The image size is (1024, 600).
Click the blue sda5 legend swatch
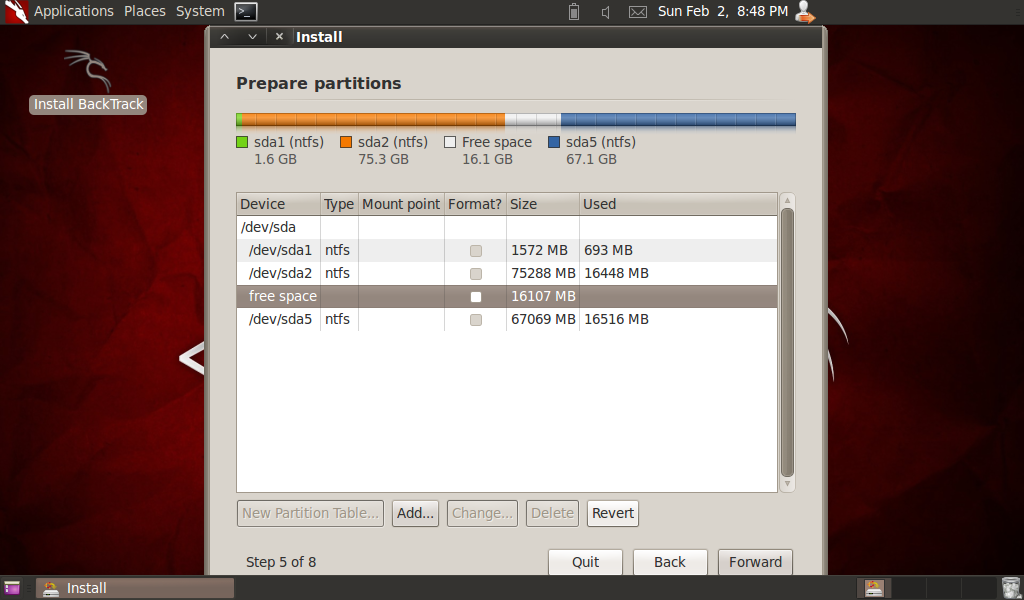554,142
